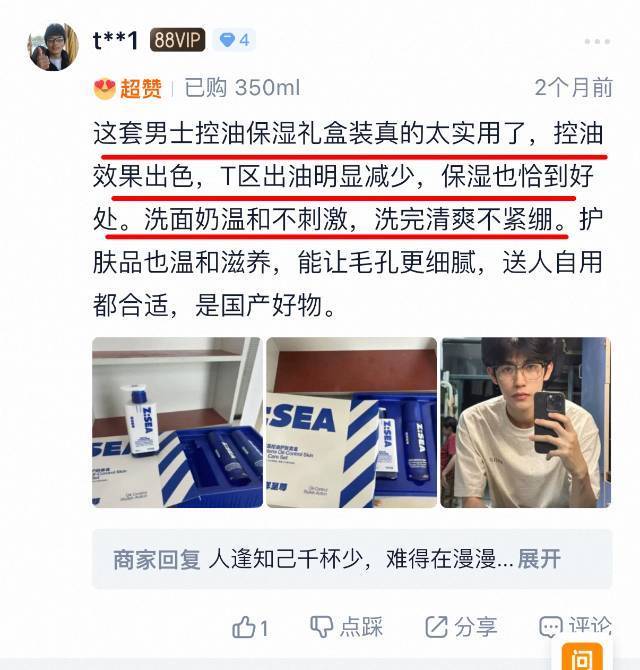640x670 pixels.
Task: Tap the blue diamond level 4 badge
Action: point(234,40)
